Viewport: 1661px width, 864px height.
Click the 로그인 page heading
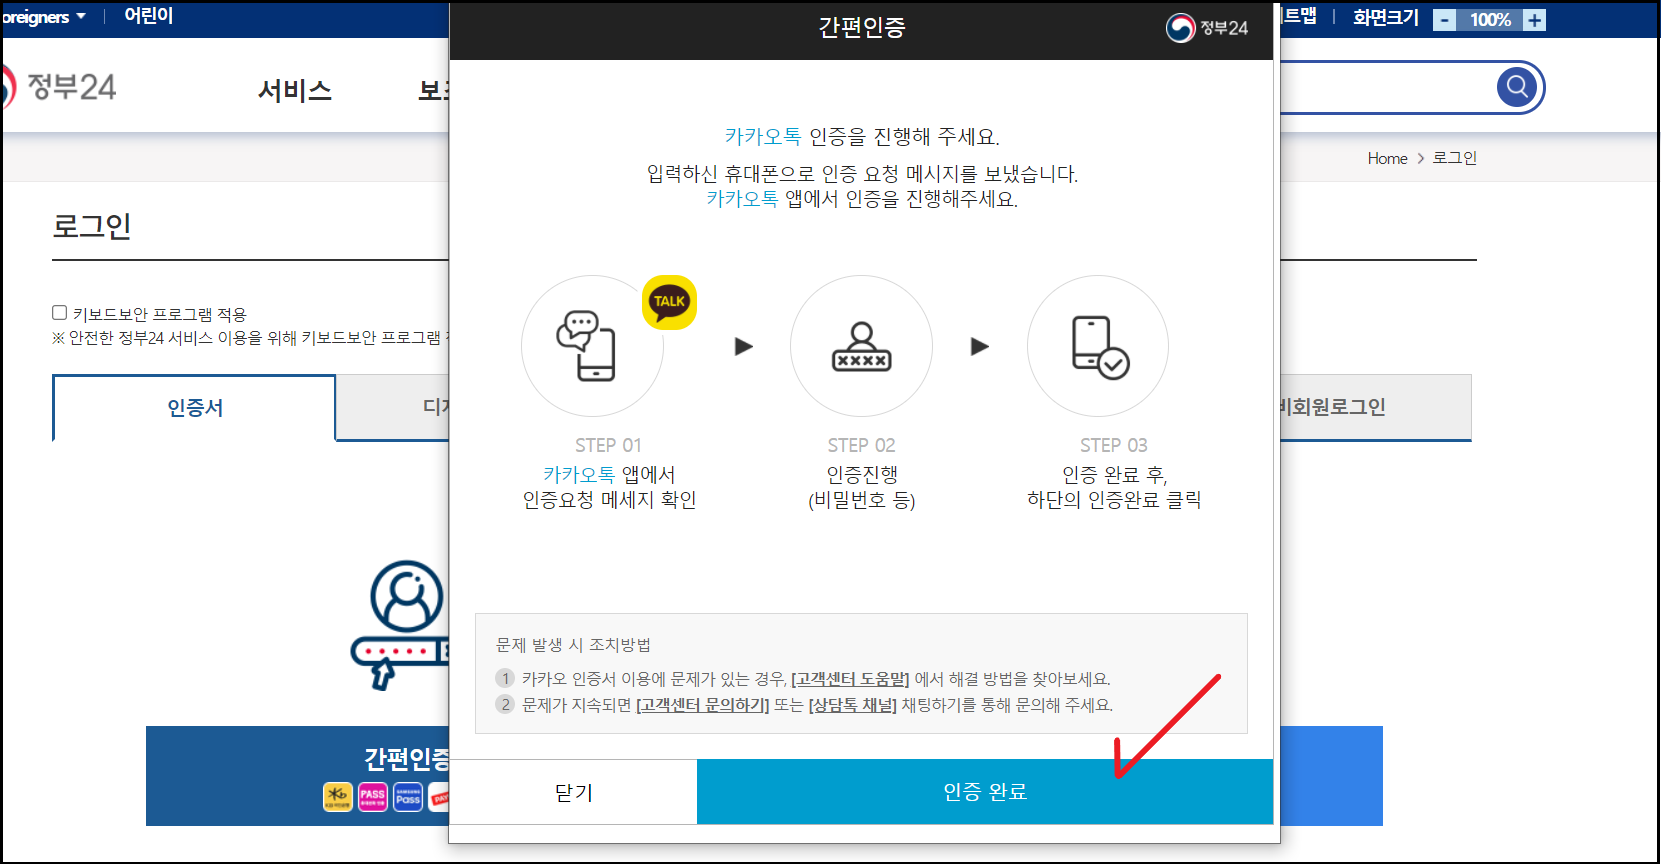click(x=92, y=226)
